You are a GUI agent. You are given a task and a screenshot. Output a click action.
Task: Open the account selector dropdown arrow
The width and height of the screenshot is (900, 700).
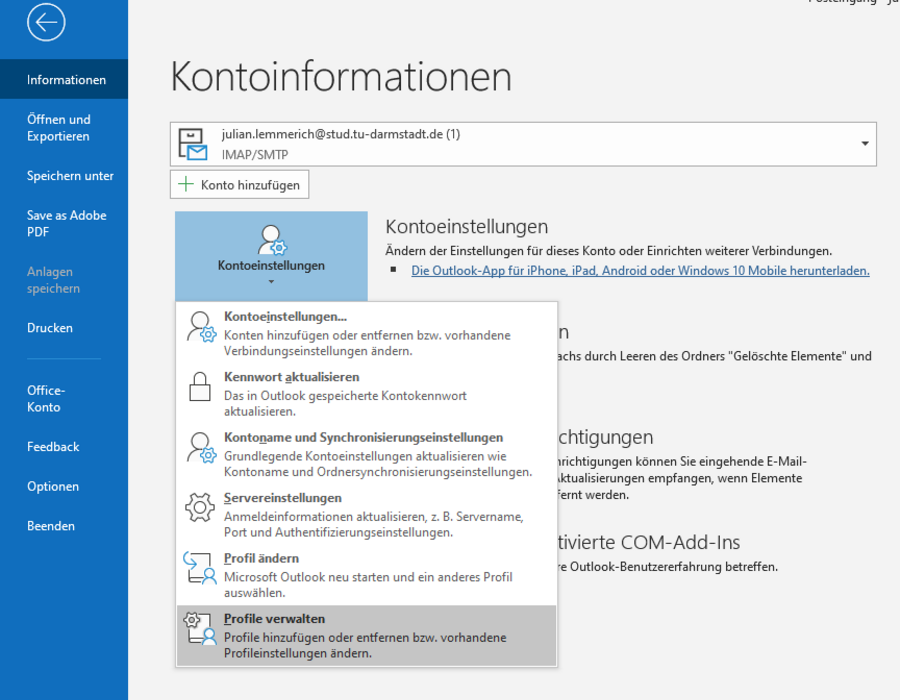(864, 143)
